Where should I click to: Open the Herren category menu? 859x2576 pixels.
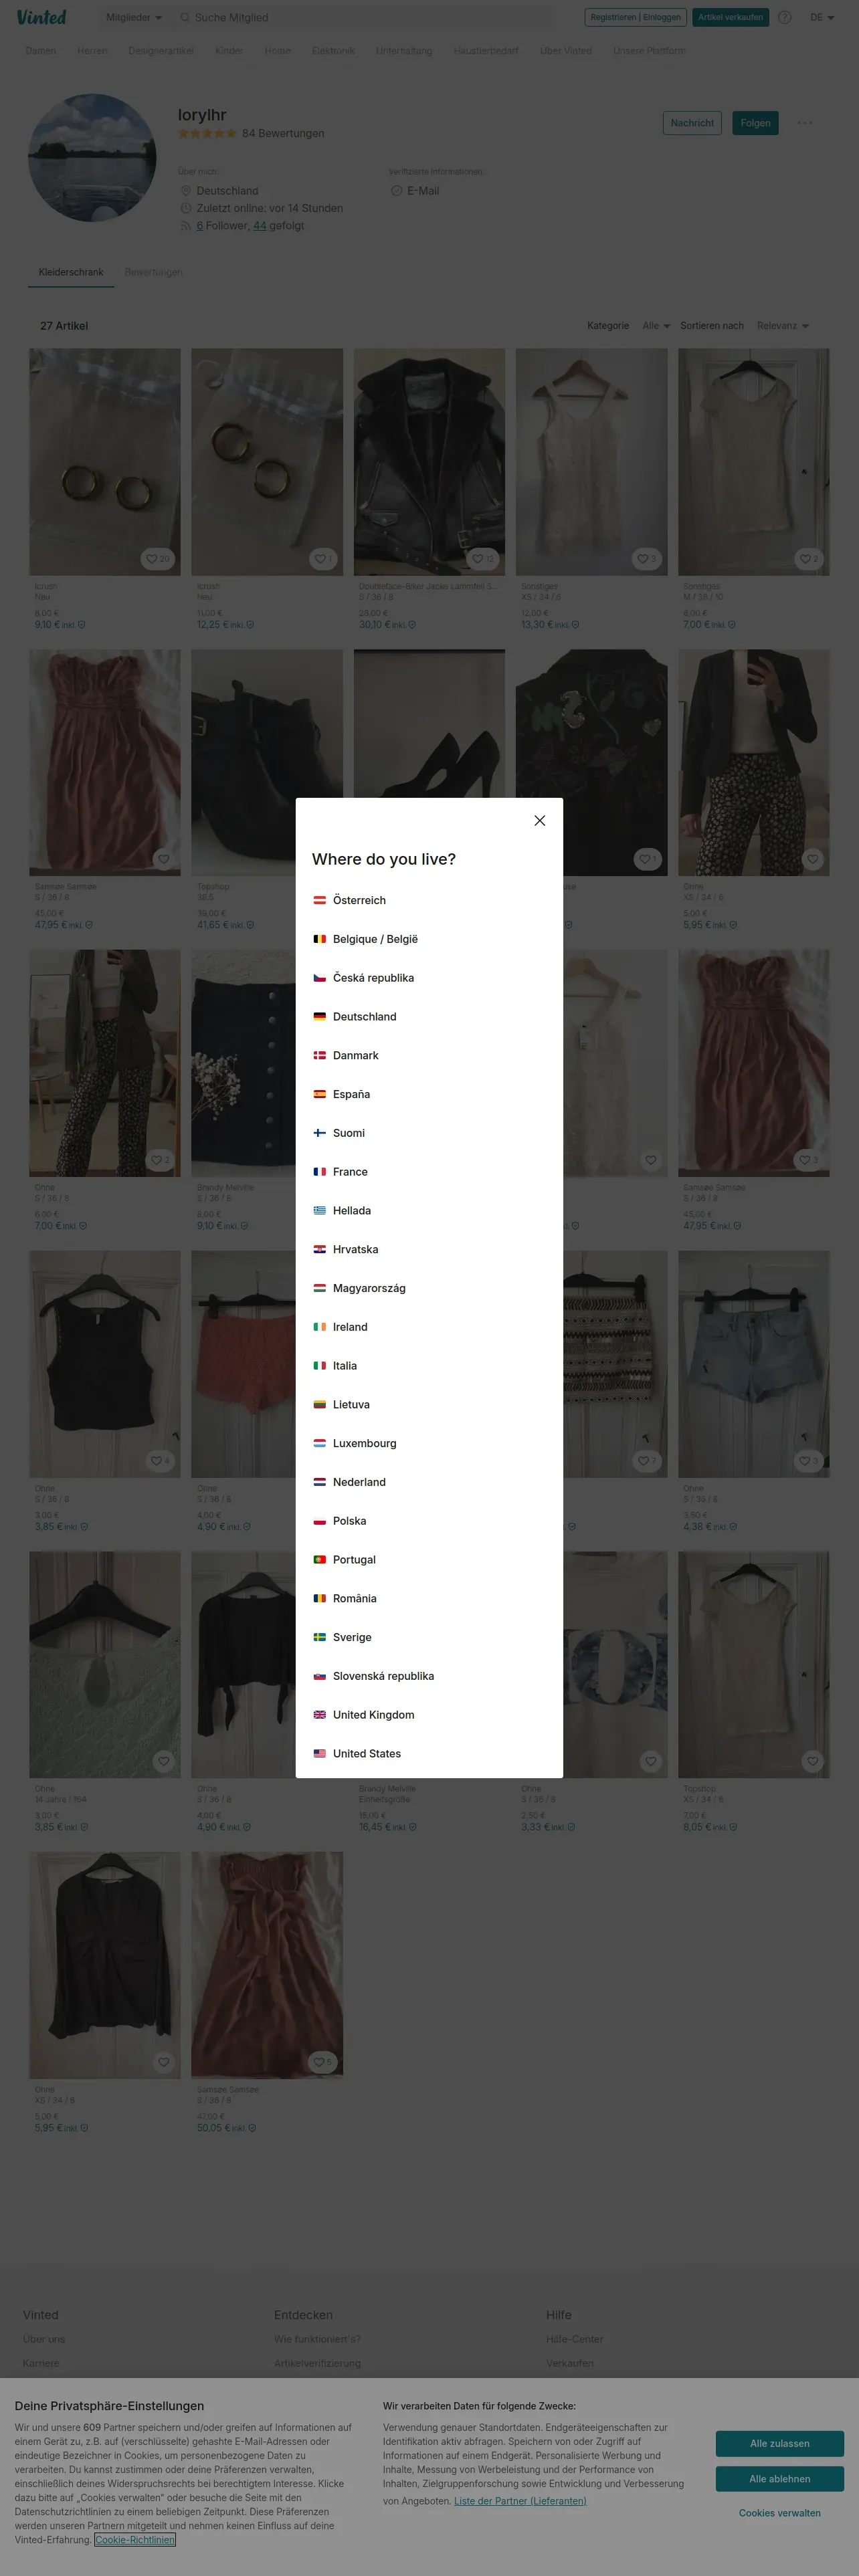(92, 50)
